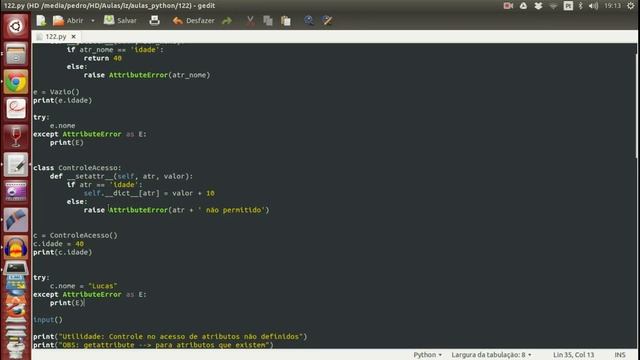Place cursor on 'class ControleAcesso:' line
The height and width of the screenshot is (360, 640).
(x=77, y=168)
